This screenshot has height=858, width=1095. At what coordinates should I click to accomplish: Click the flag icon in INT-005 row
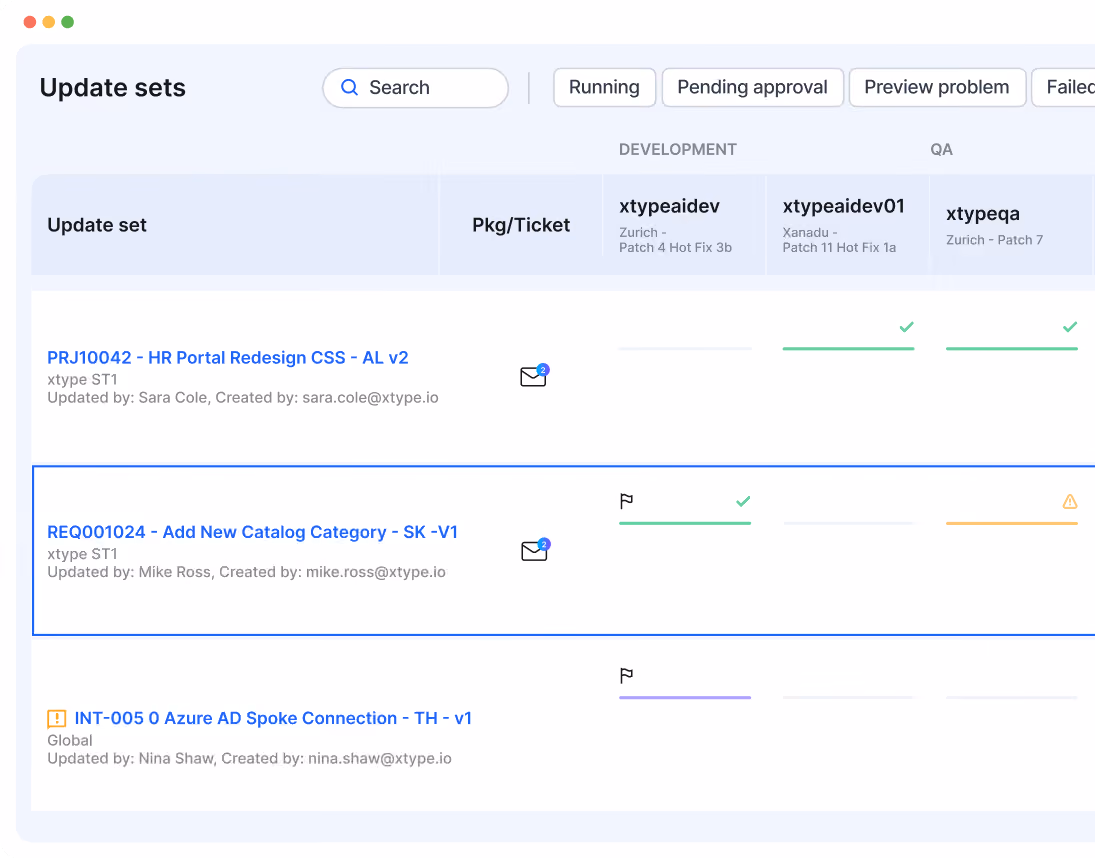[626, 675]
